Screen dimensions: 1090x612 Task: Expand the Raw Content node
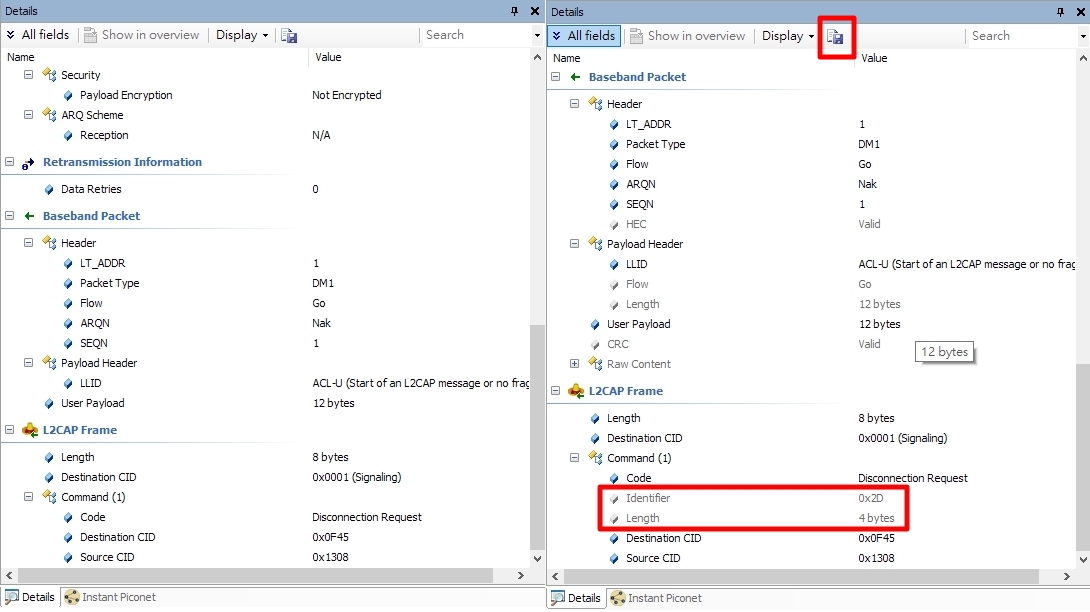point(575,364)
